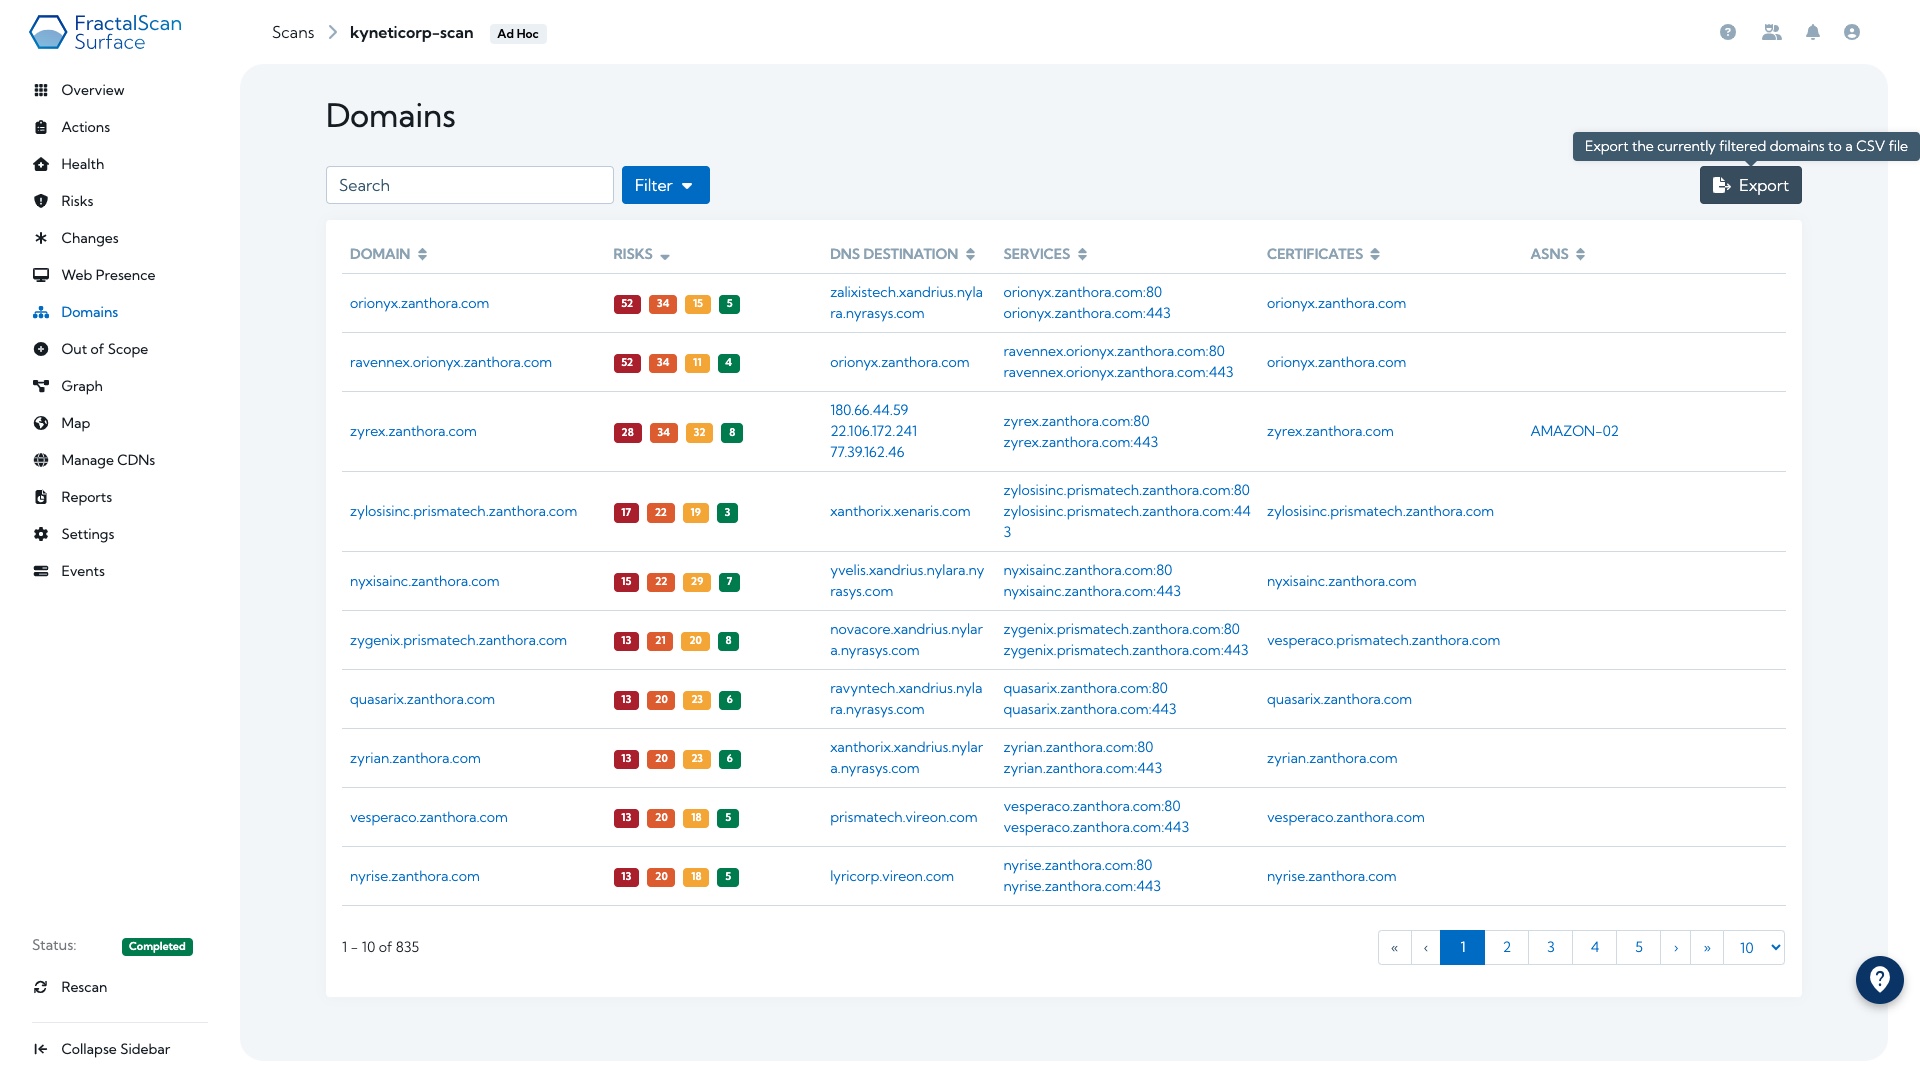Expand the Filter dropdown menu
This screenshot has height=1080, width=1920.
tap(665, 185)
